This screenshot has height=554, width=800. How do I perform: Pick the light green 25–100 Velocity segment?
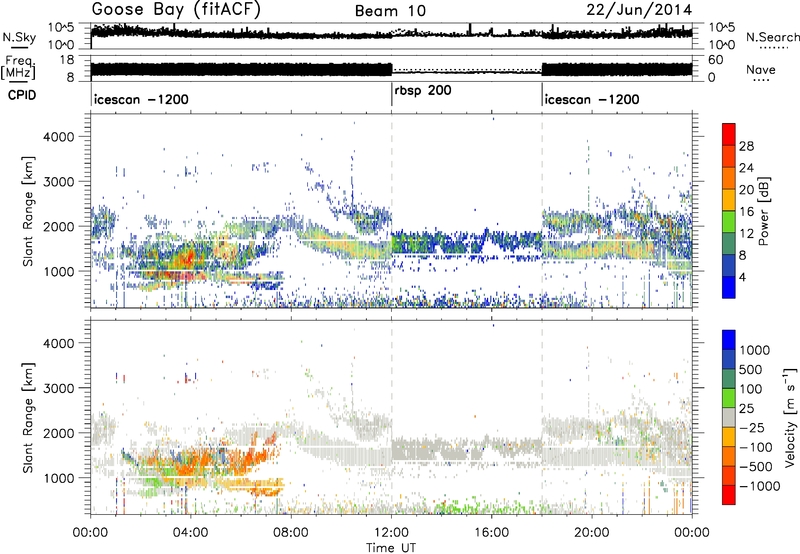click(729, 398)
